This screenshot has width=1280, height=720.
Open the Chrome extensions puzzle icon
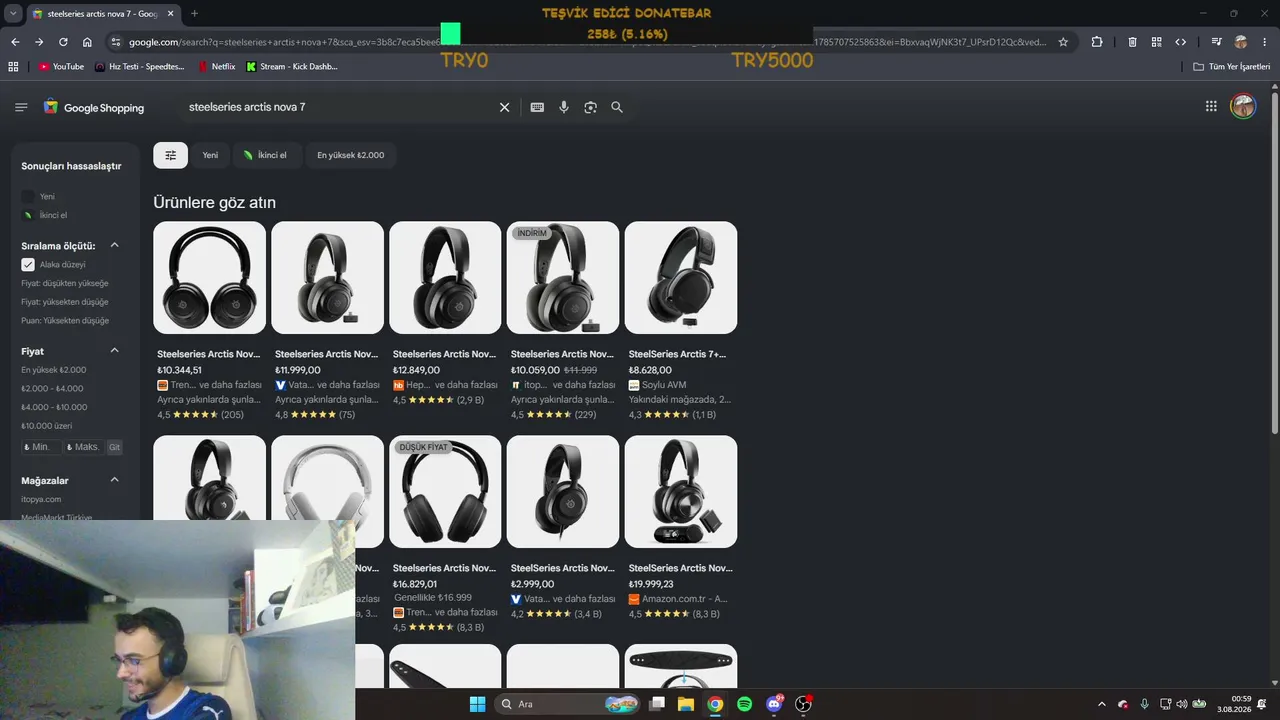pos(1097,42)
